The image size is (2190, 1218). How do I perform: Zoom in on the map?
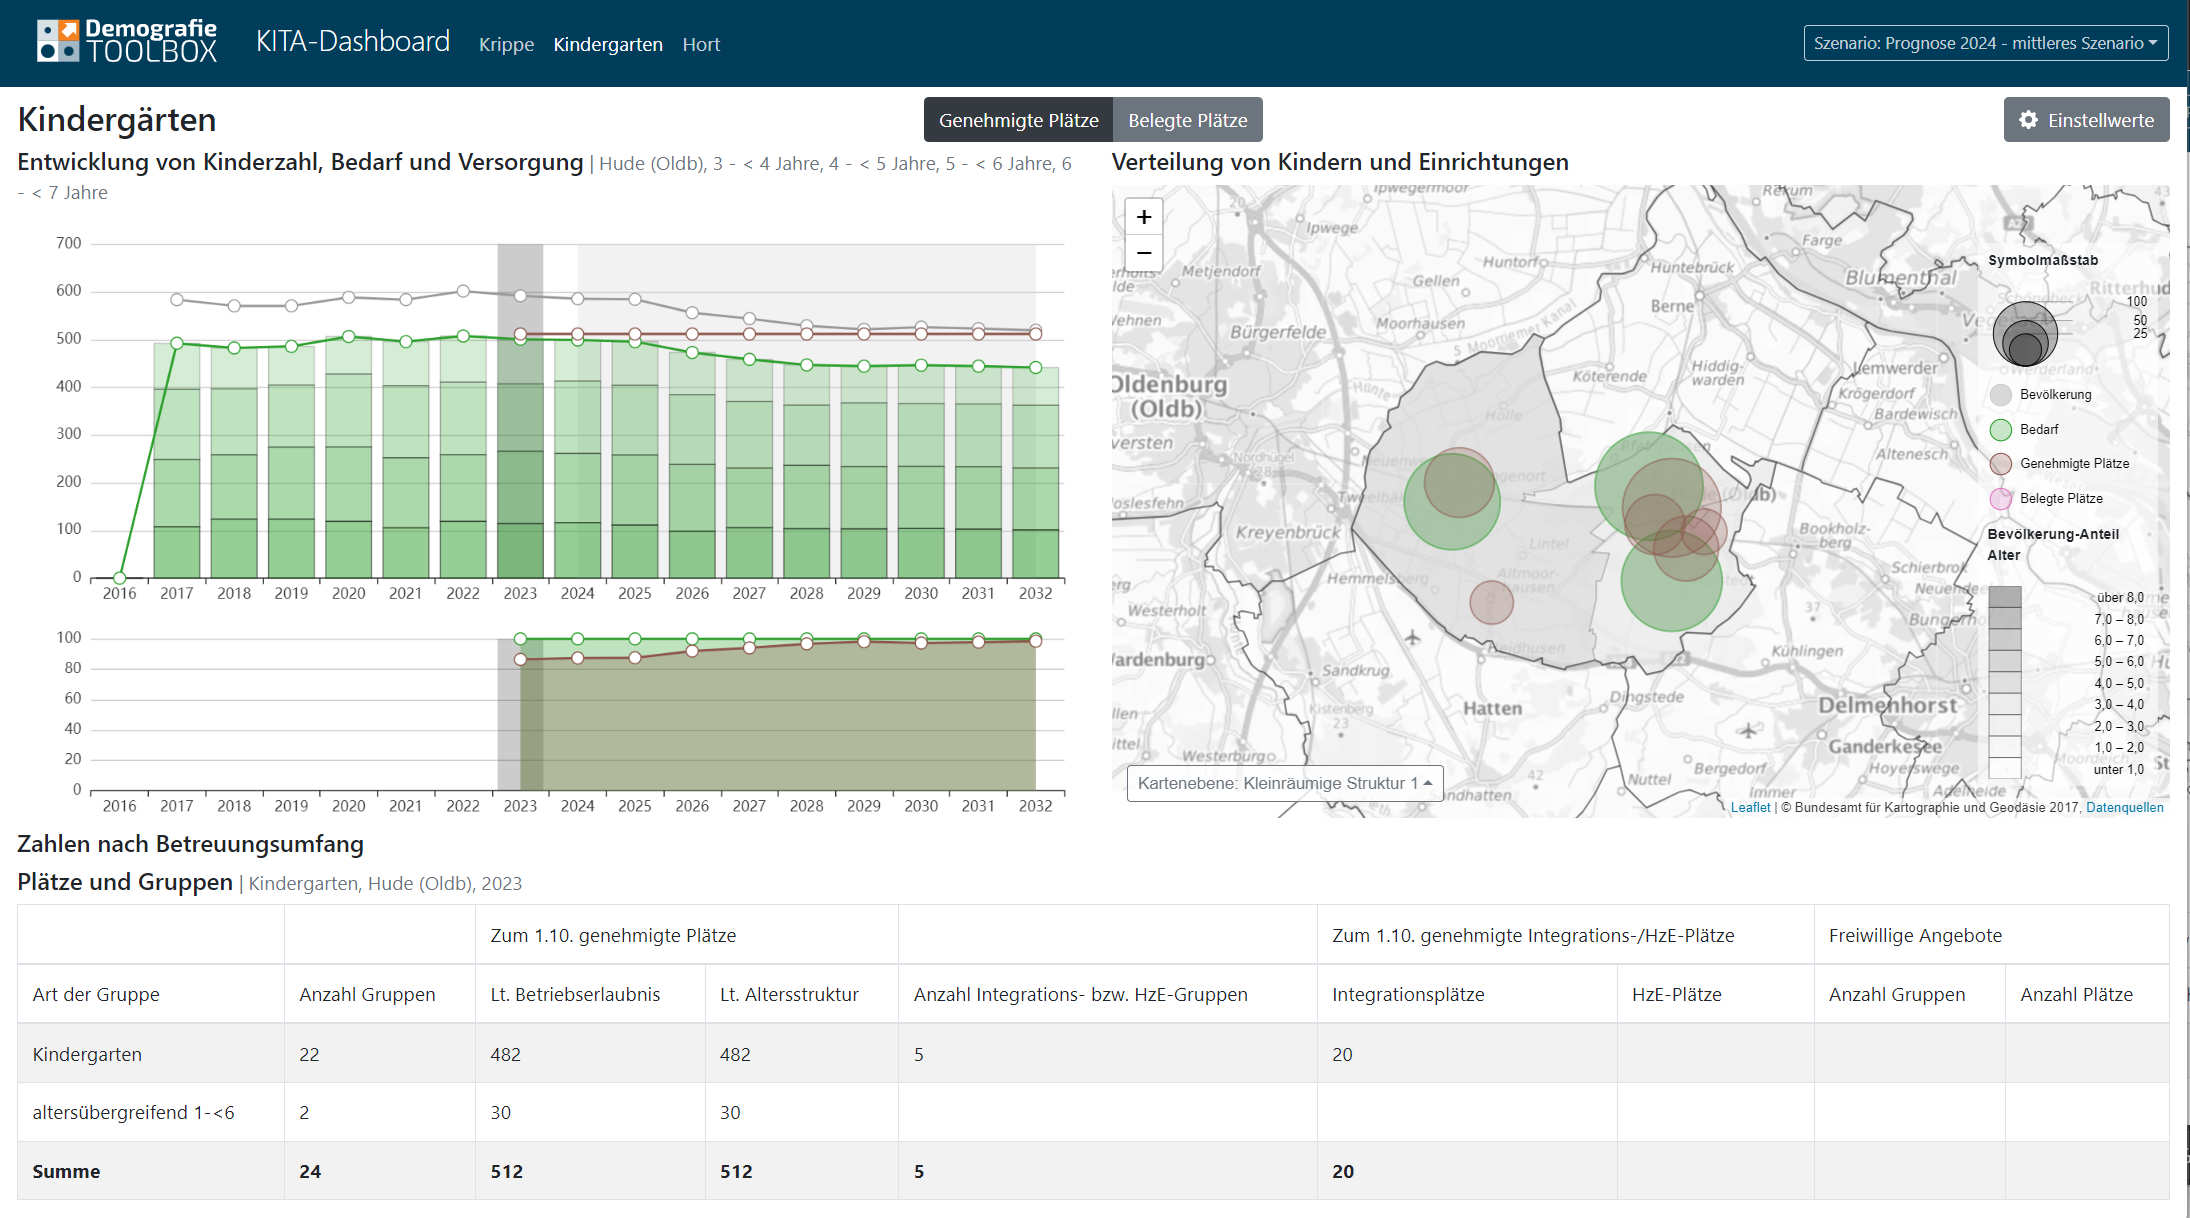(1144, 217)
